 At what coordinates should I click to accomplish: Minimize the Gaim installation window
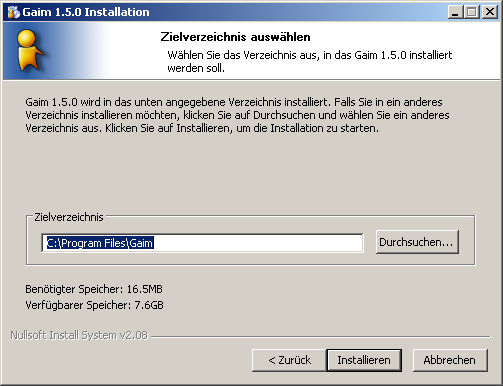click(x=455, y=12)
